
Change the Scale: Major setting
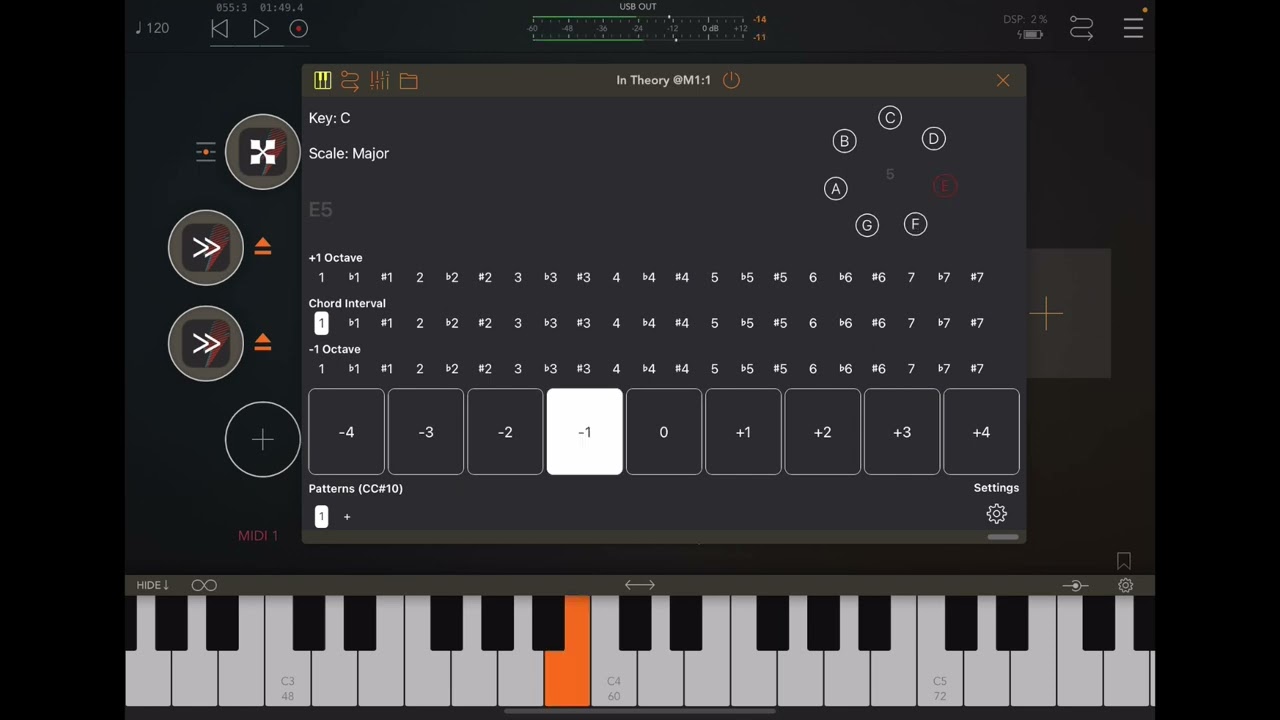349,153
